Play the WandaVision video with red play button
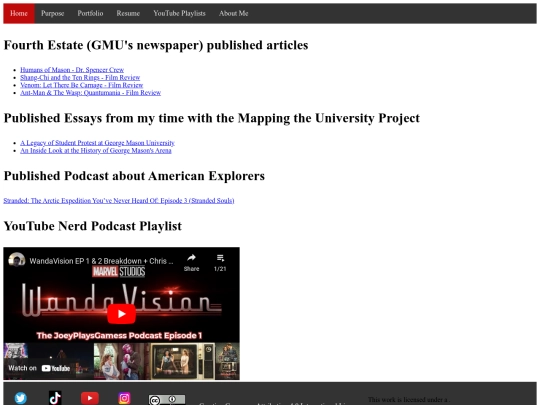 point(122,314)
